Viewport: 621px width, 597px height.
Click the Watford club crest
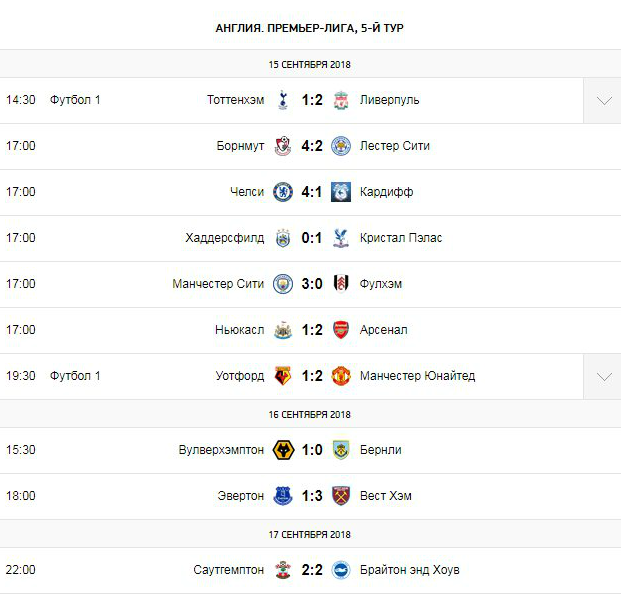[283, 376]
